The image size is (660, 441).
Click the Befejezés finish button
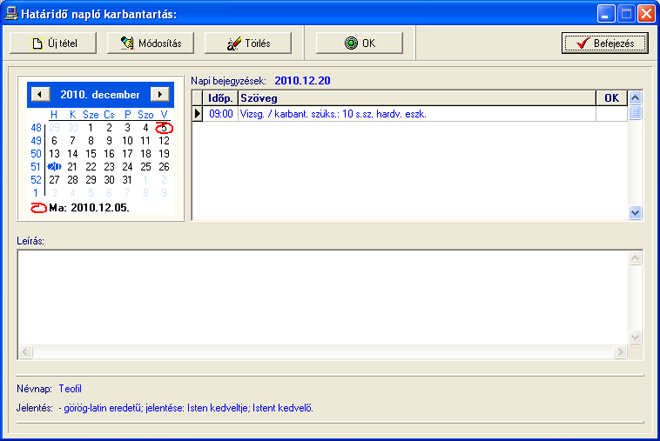point(604,43)
